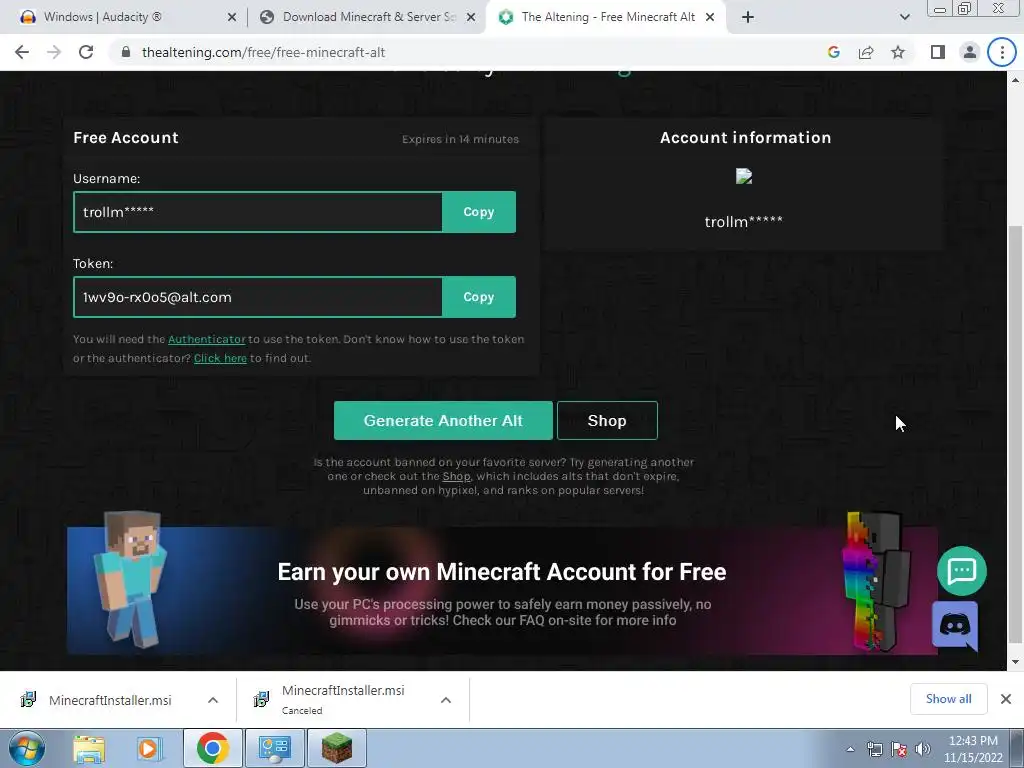Click the volume speaker tray icon
1024x768 pixels.
pyautogui.click(x=923, y=749)
